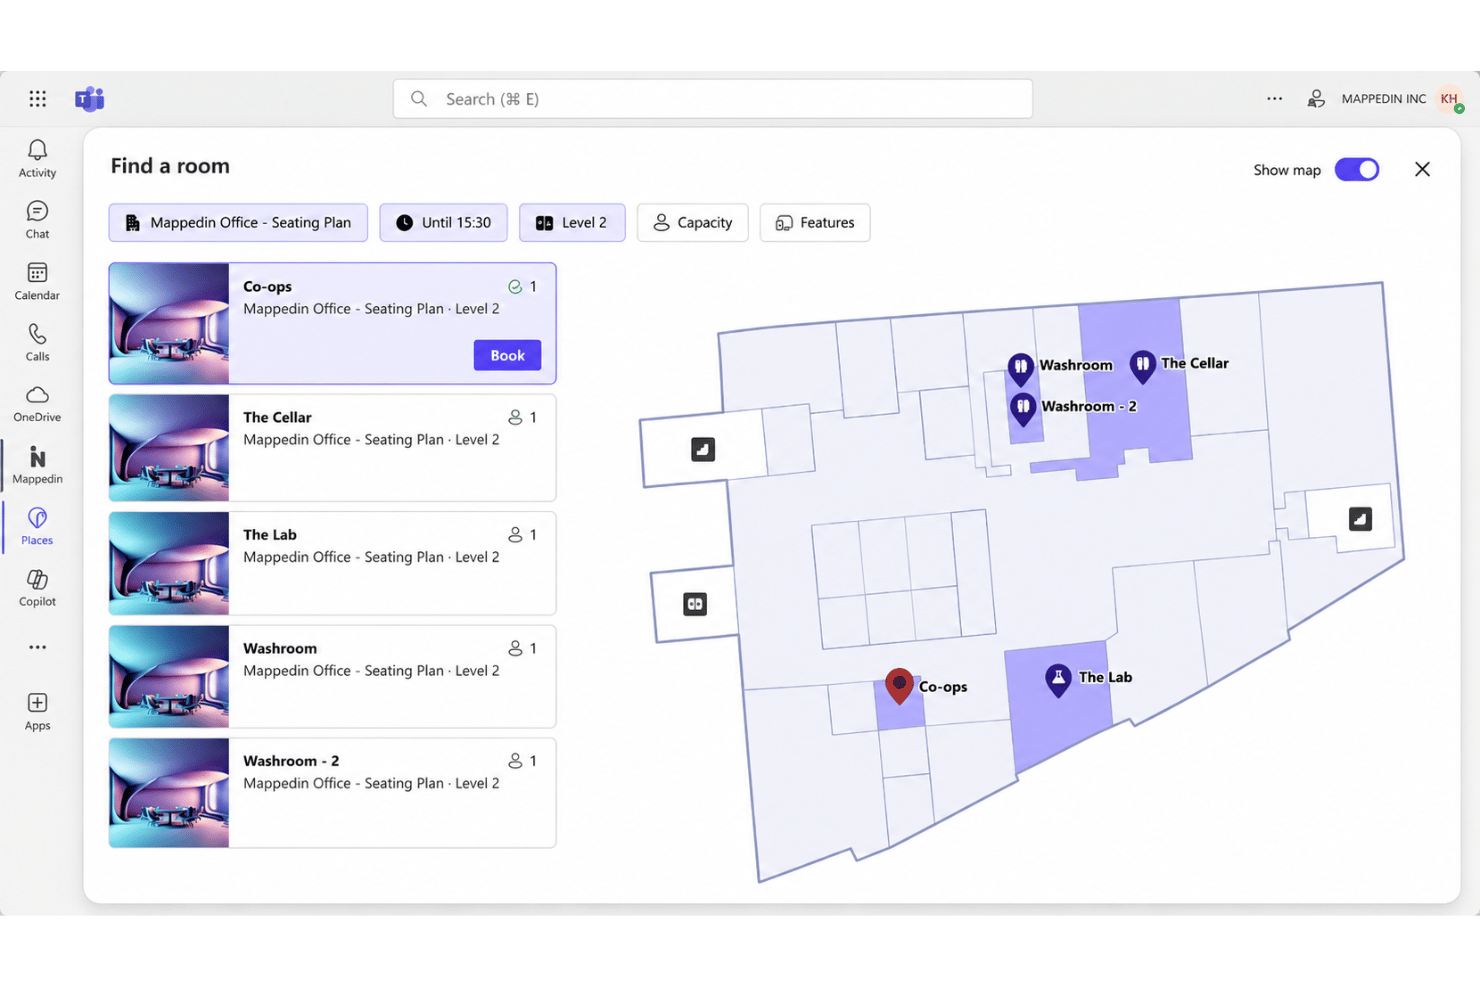The width and height of the screenshot is (1480, 987).
Task: Click The Cellar map pin
Action: pyautogui.click(x=1142, y=367)
